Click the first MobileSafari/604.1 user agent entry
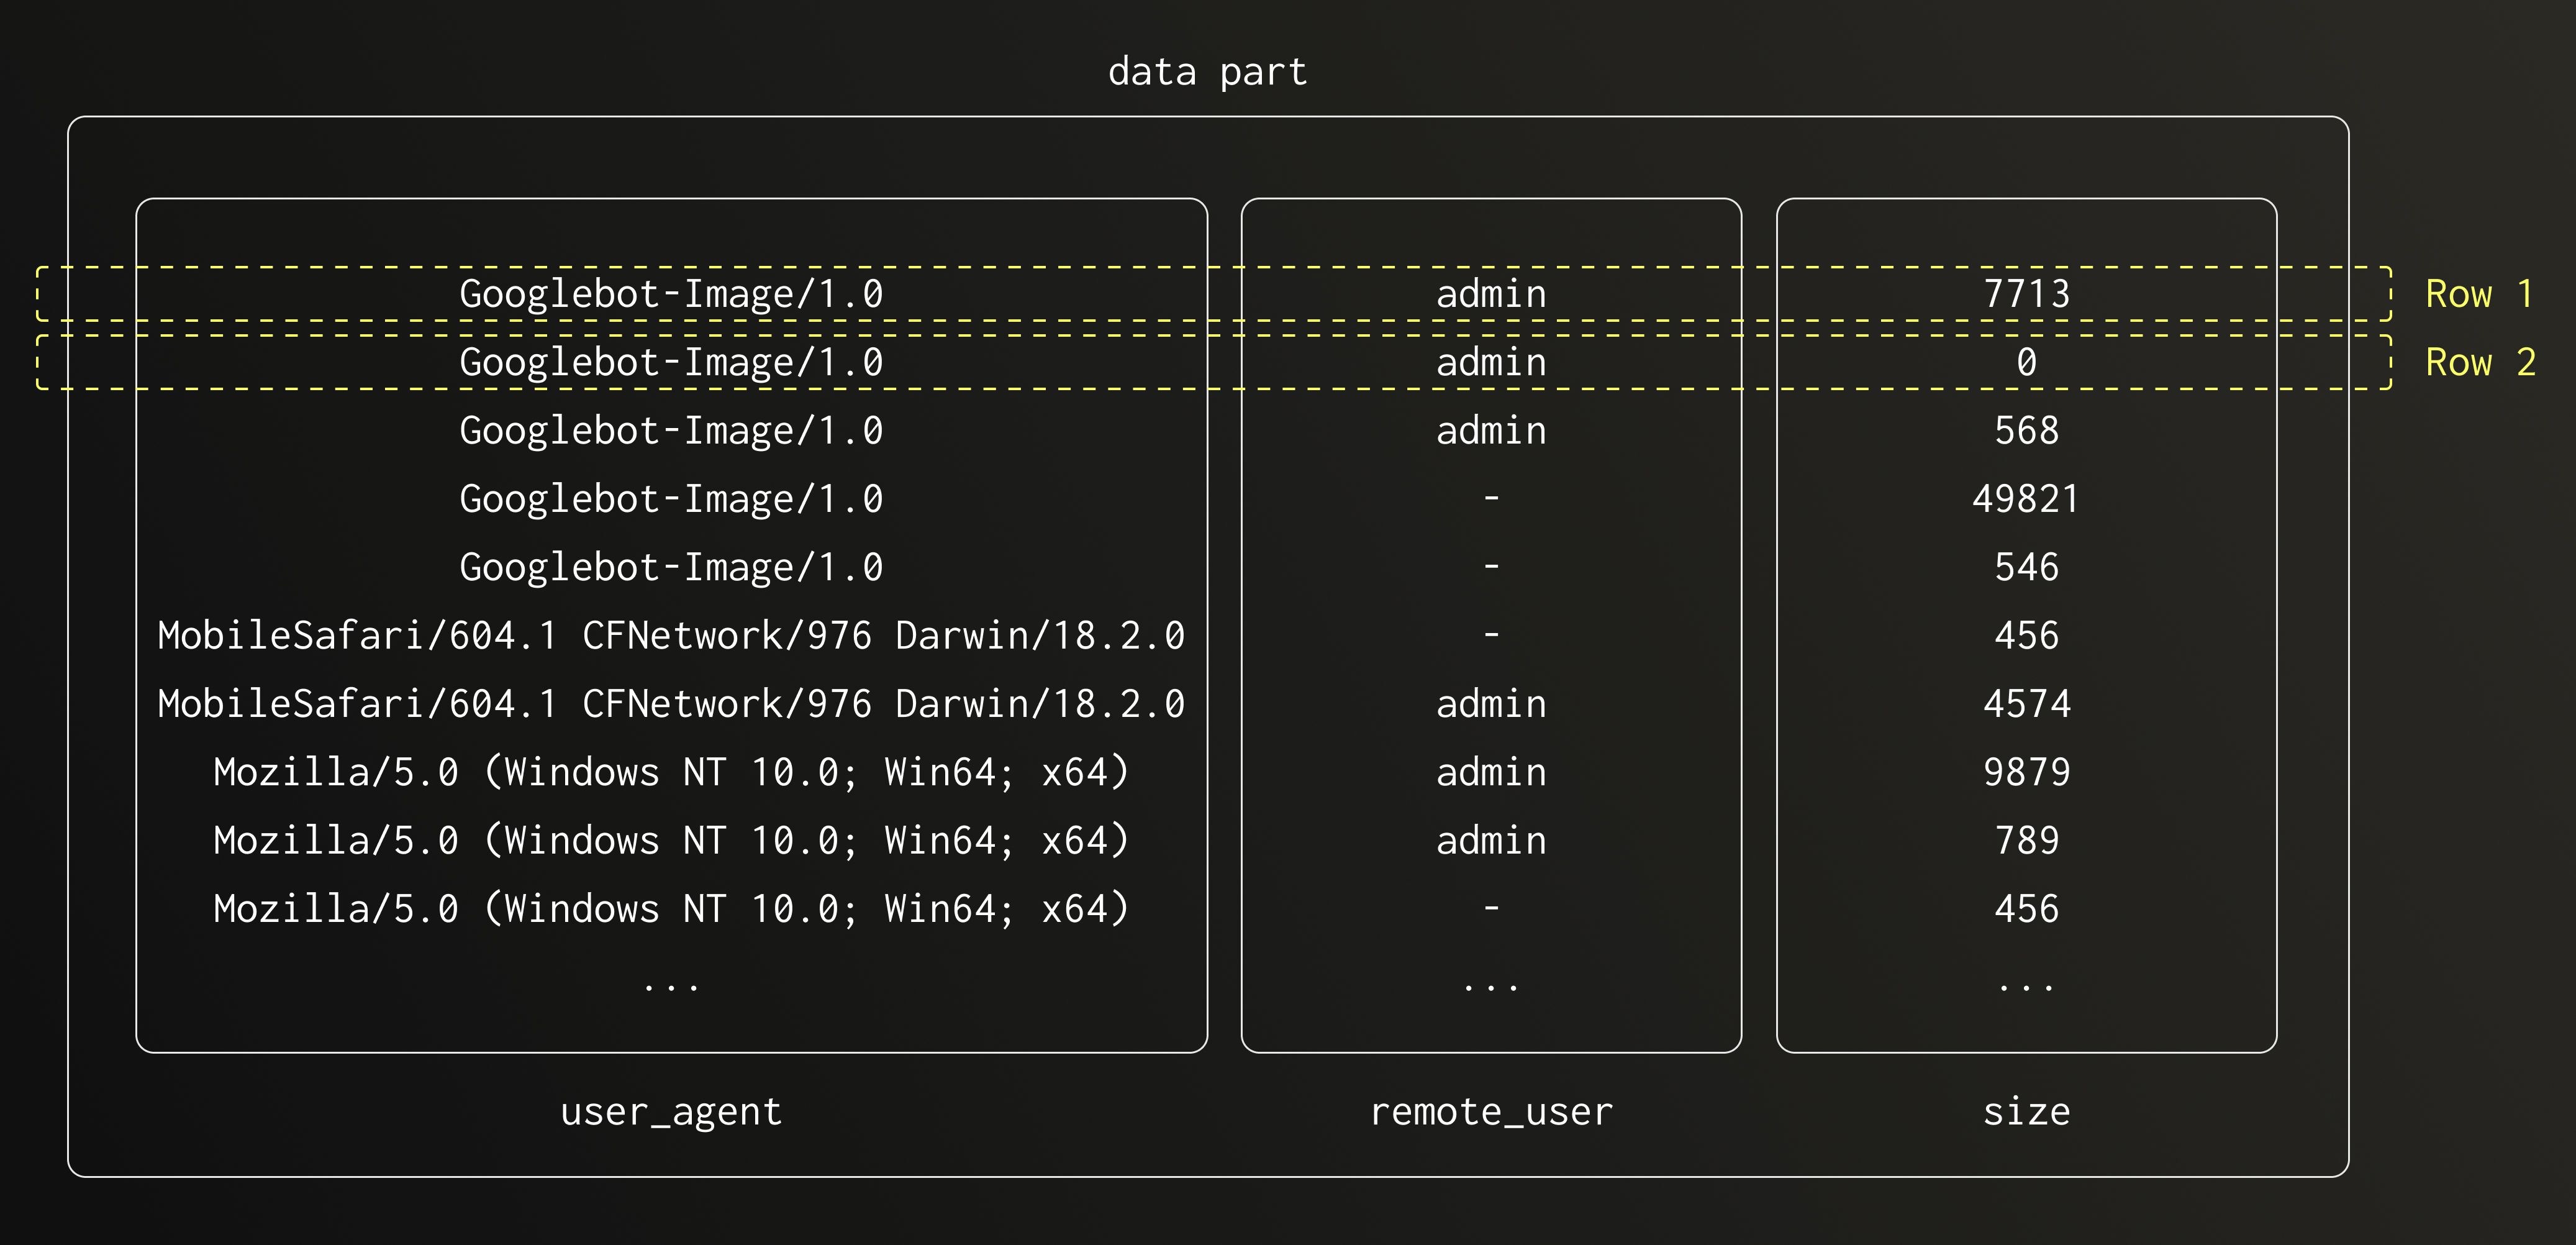2576x1245 pixels. click(671, 636)
